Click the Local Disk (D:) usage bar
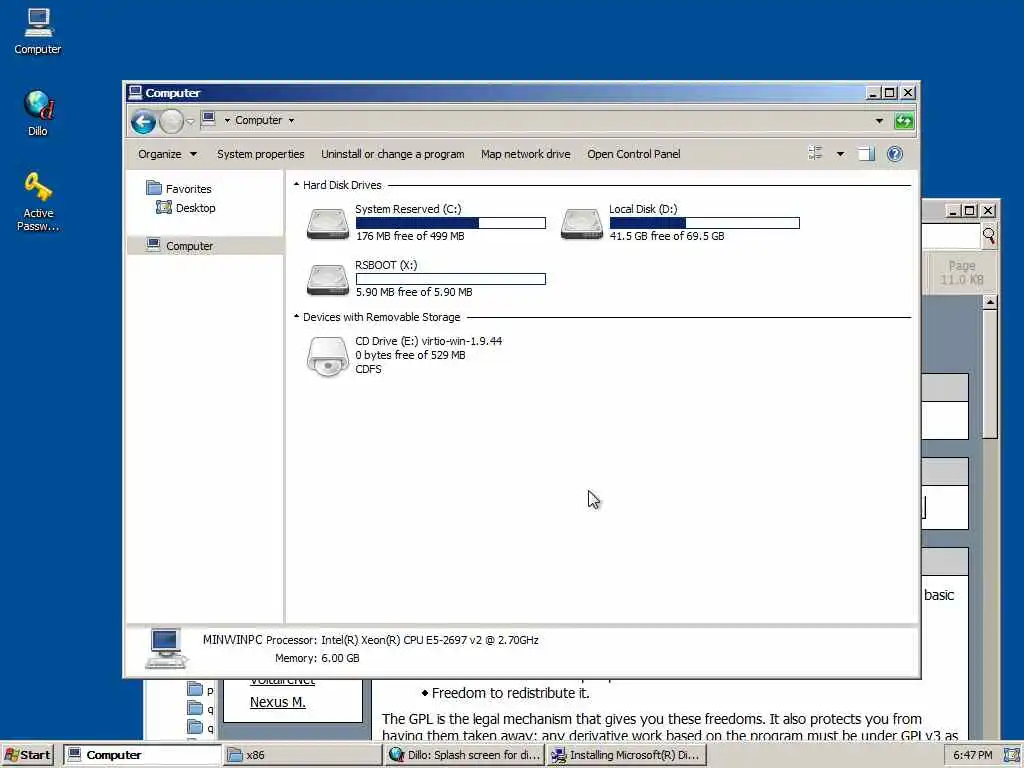 pos(705,223)
